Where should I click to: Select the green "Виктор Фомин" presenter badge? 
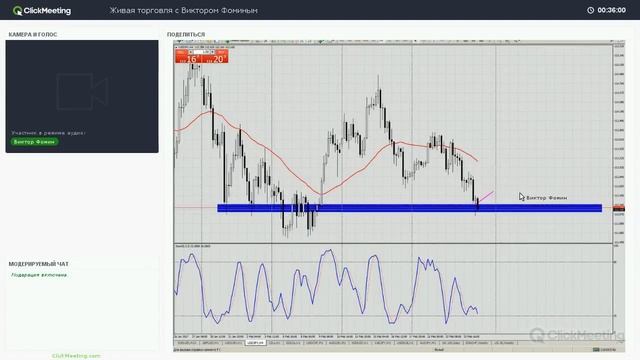coord(34,142)
